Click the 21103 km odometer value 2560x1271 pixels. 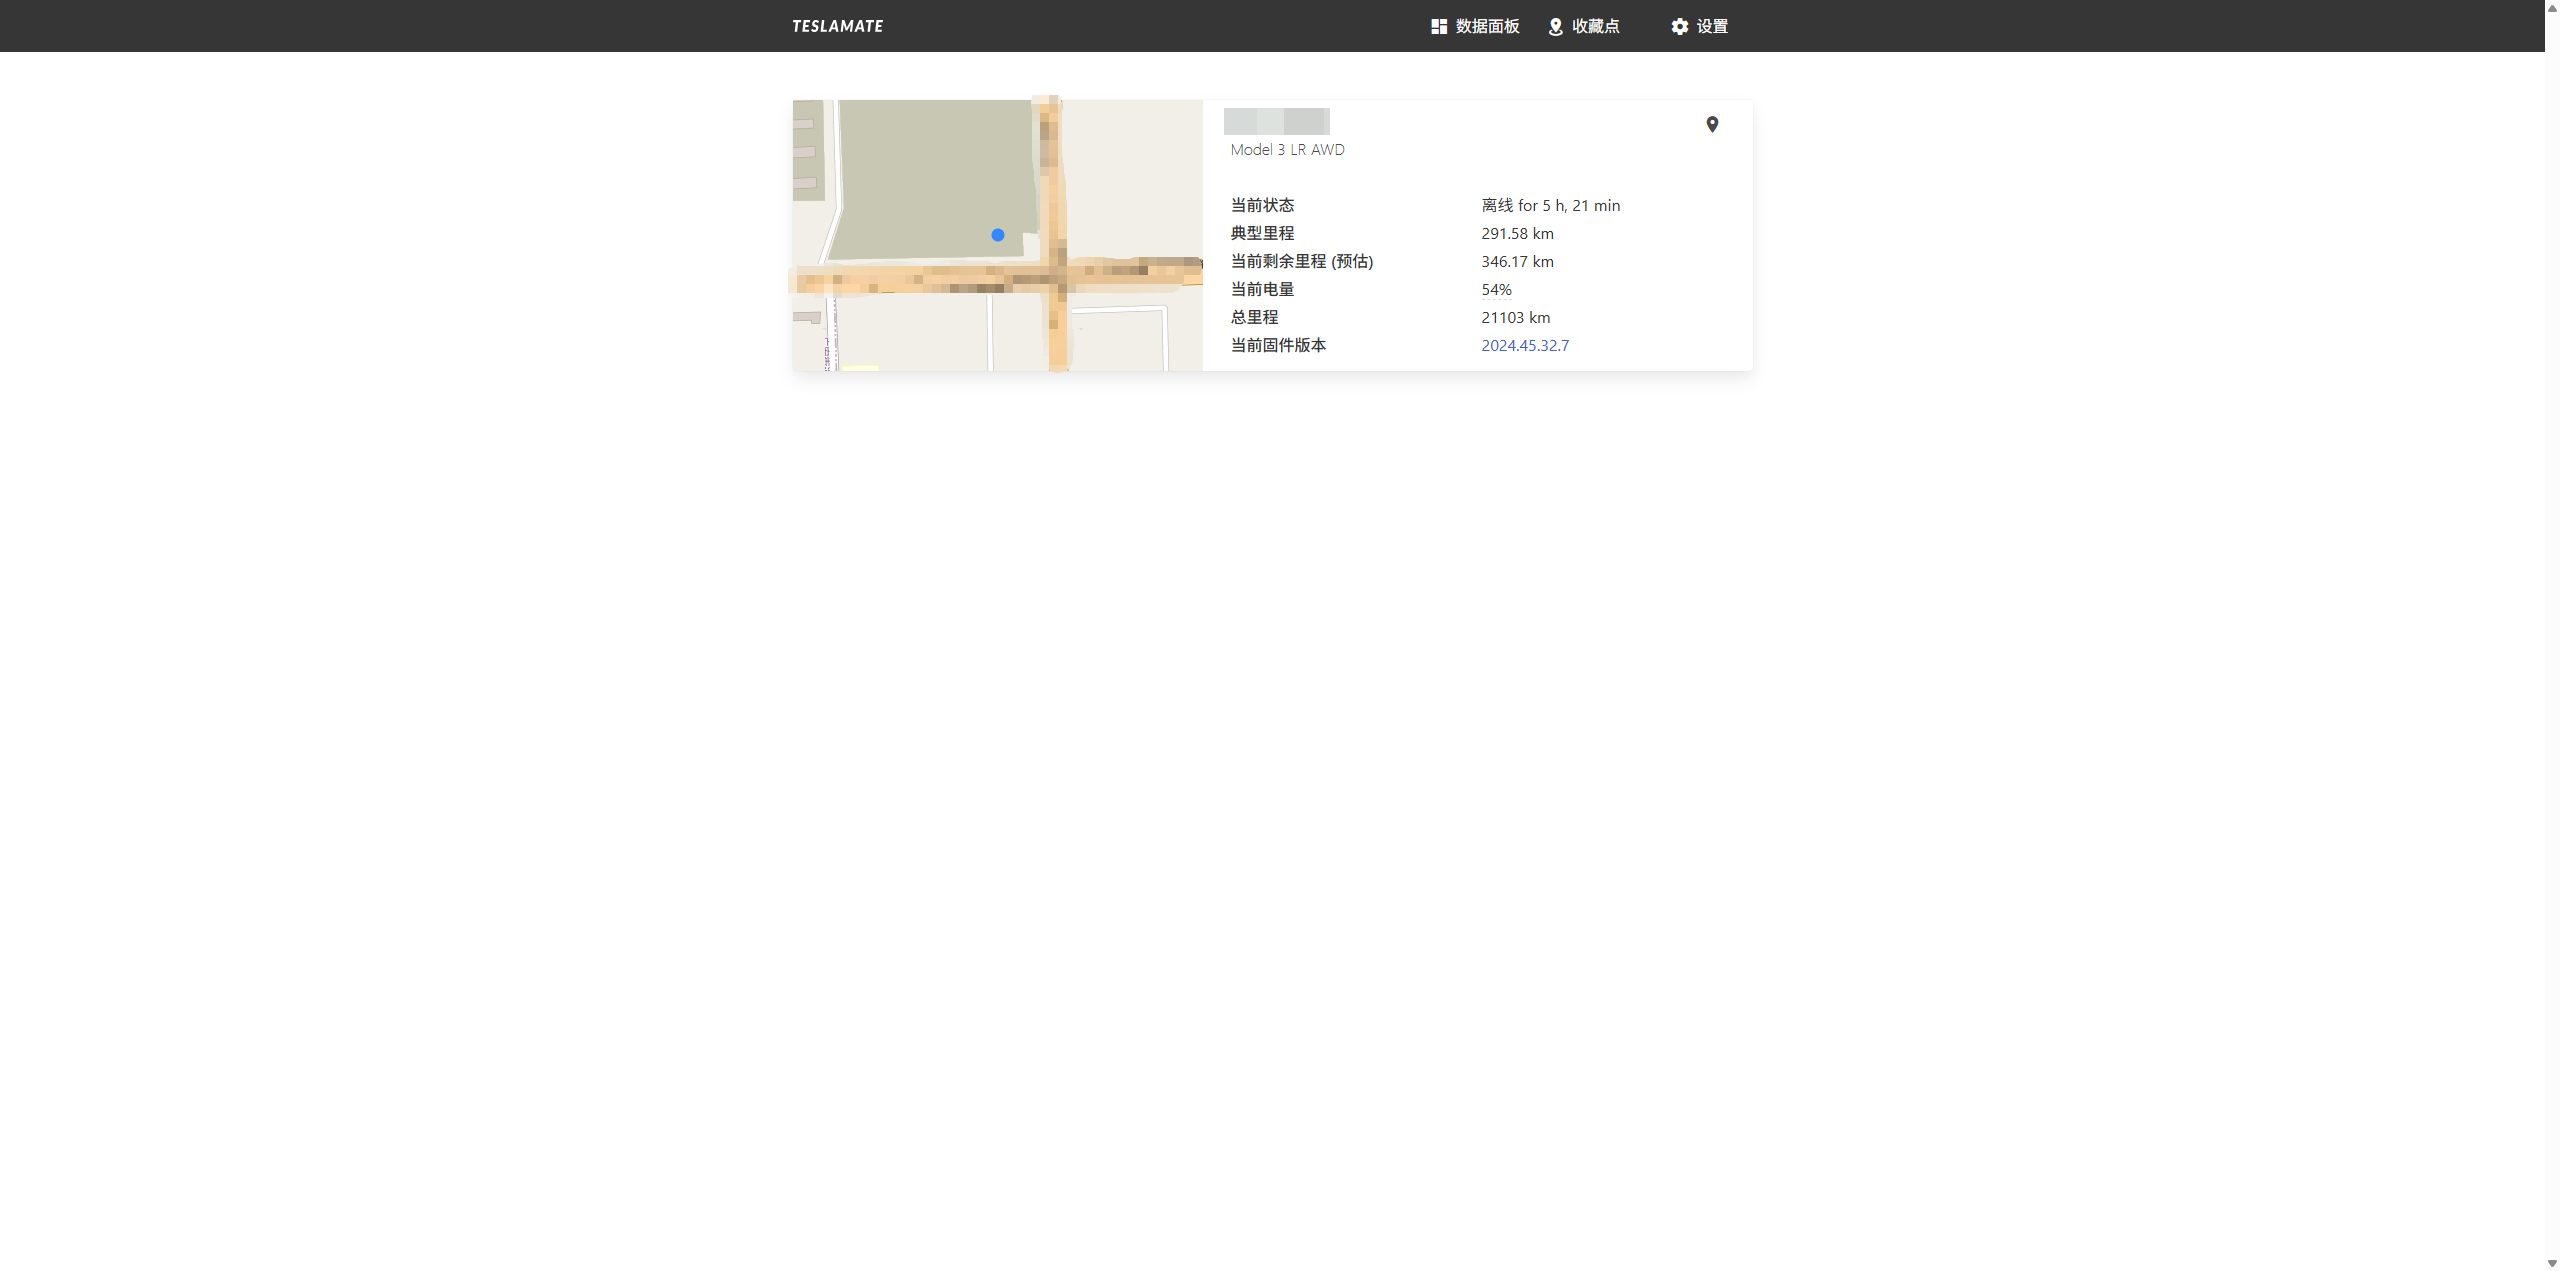coord(1515,317)
